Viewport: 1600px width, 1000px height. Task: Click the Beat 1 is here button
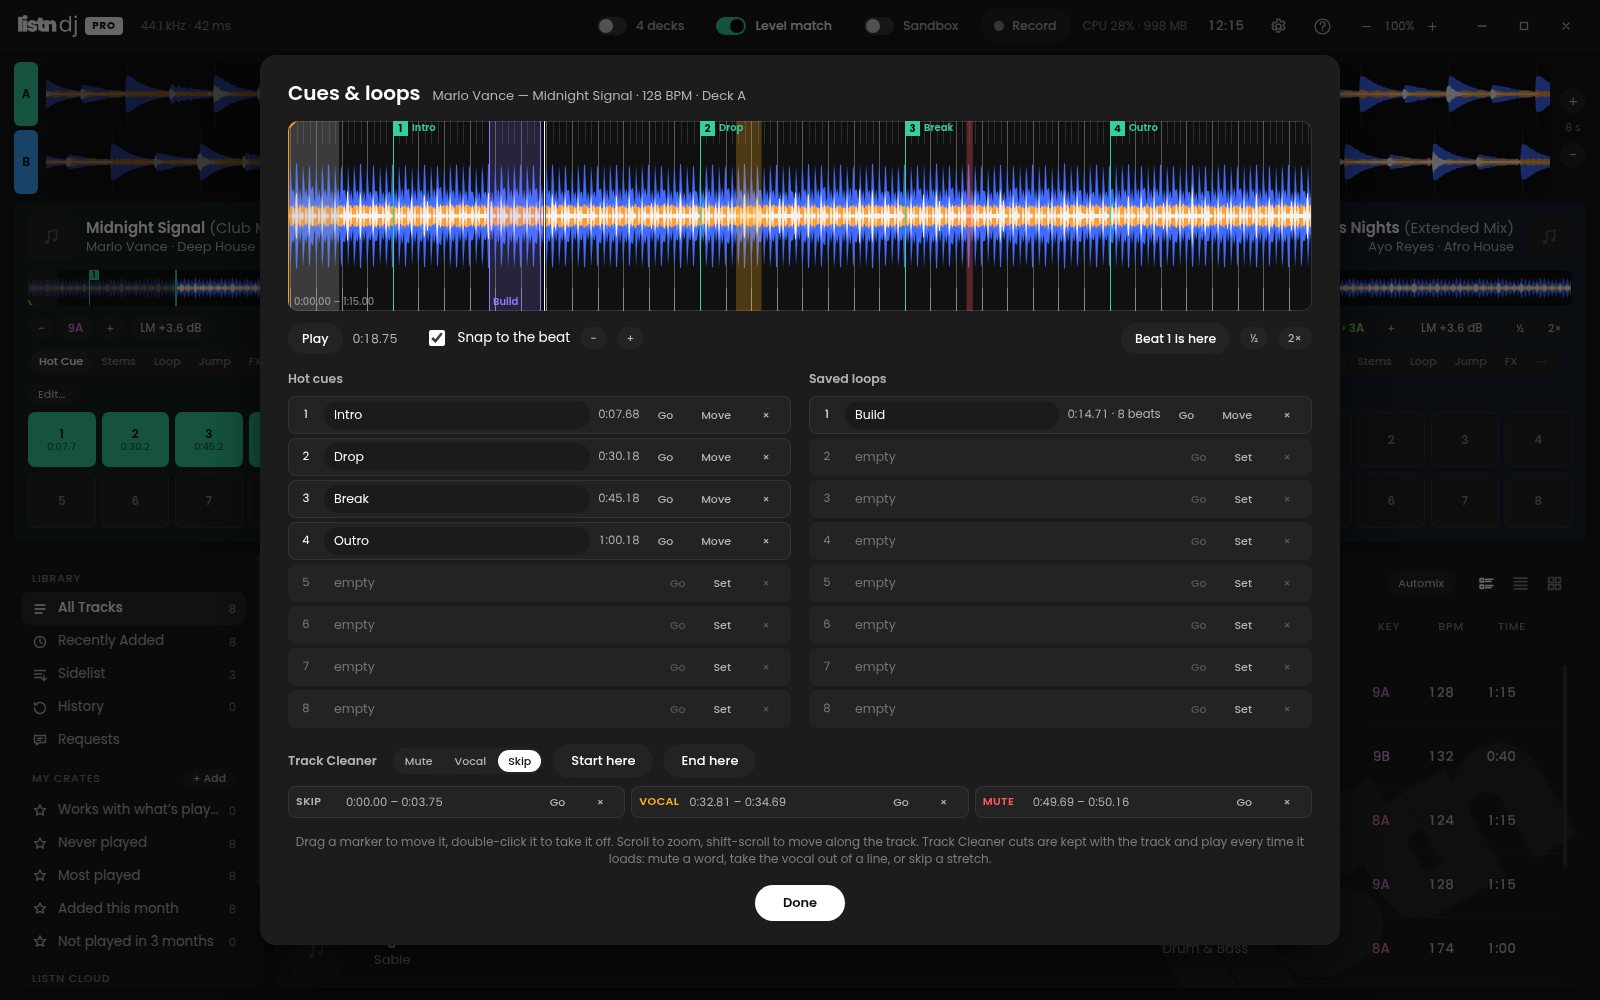(x=1175, y=338)
